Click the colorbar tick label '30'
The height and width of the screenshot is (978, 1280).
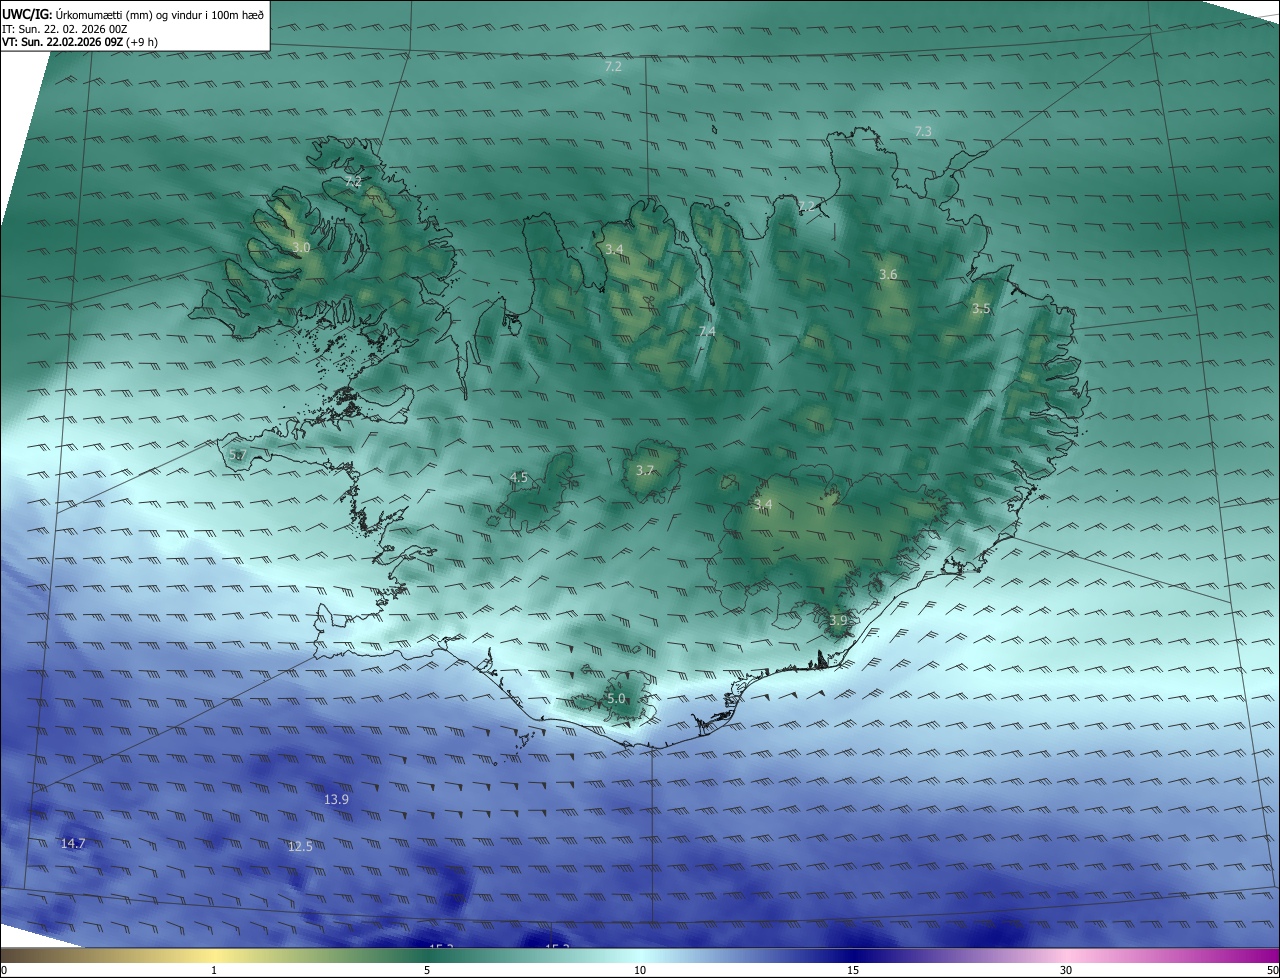pos(1066,970)
